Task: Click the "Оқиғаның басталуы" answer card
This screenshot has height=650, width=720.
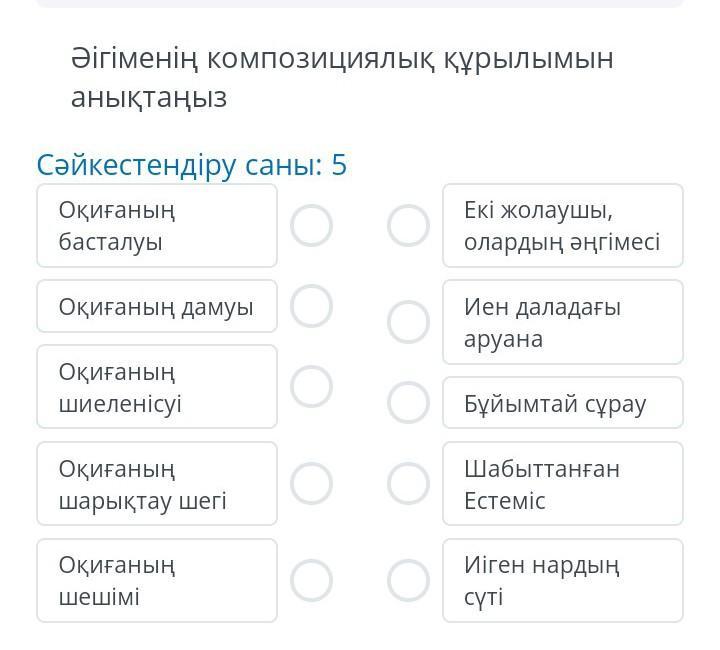Action: pyautogui.click(x=157, y=226)
